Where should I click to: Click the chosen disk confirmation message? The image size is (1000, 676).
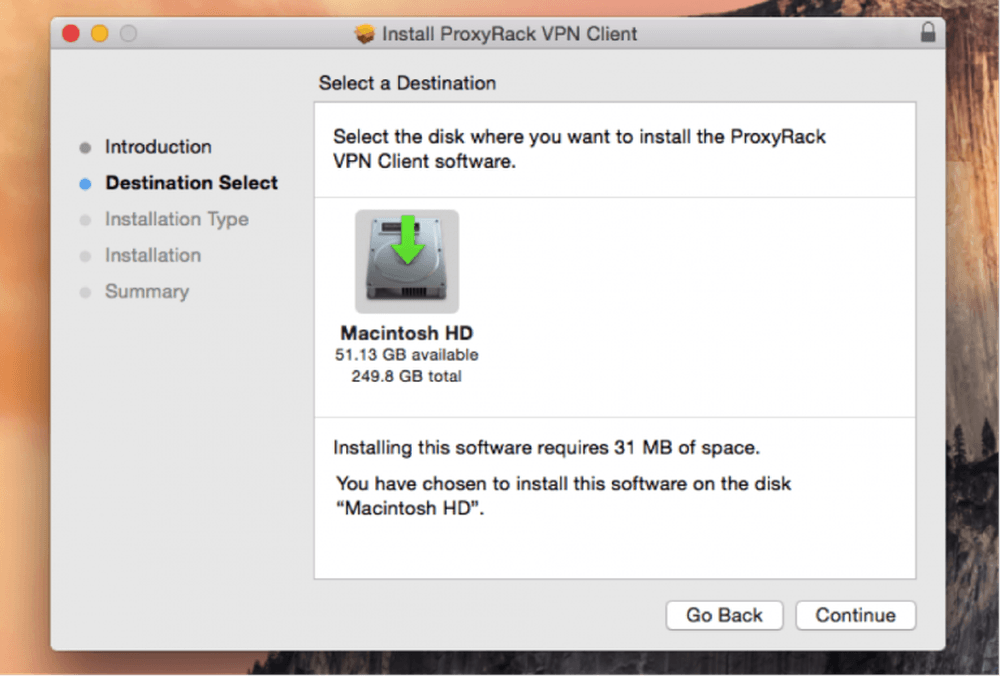pos(563,496)
